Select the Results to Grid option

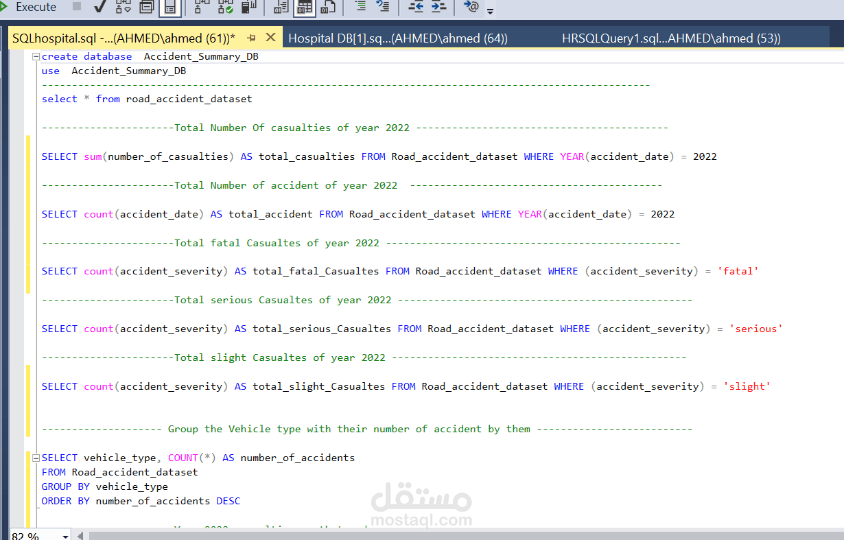[305, 8]
